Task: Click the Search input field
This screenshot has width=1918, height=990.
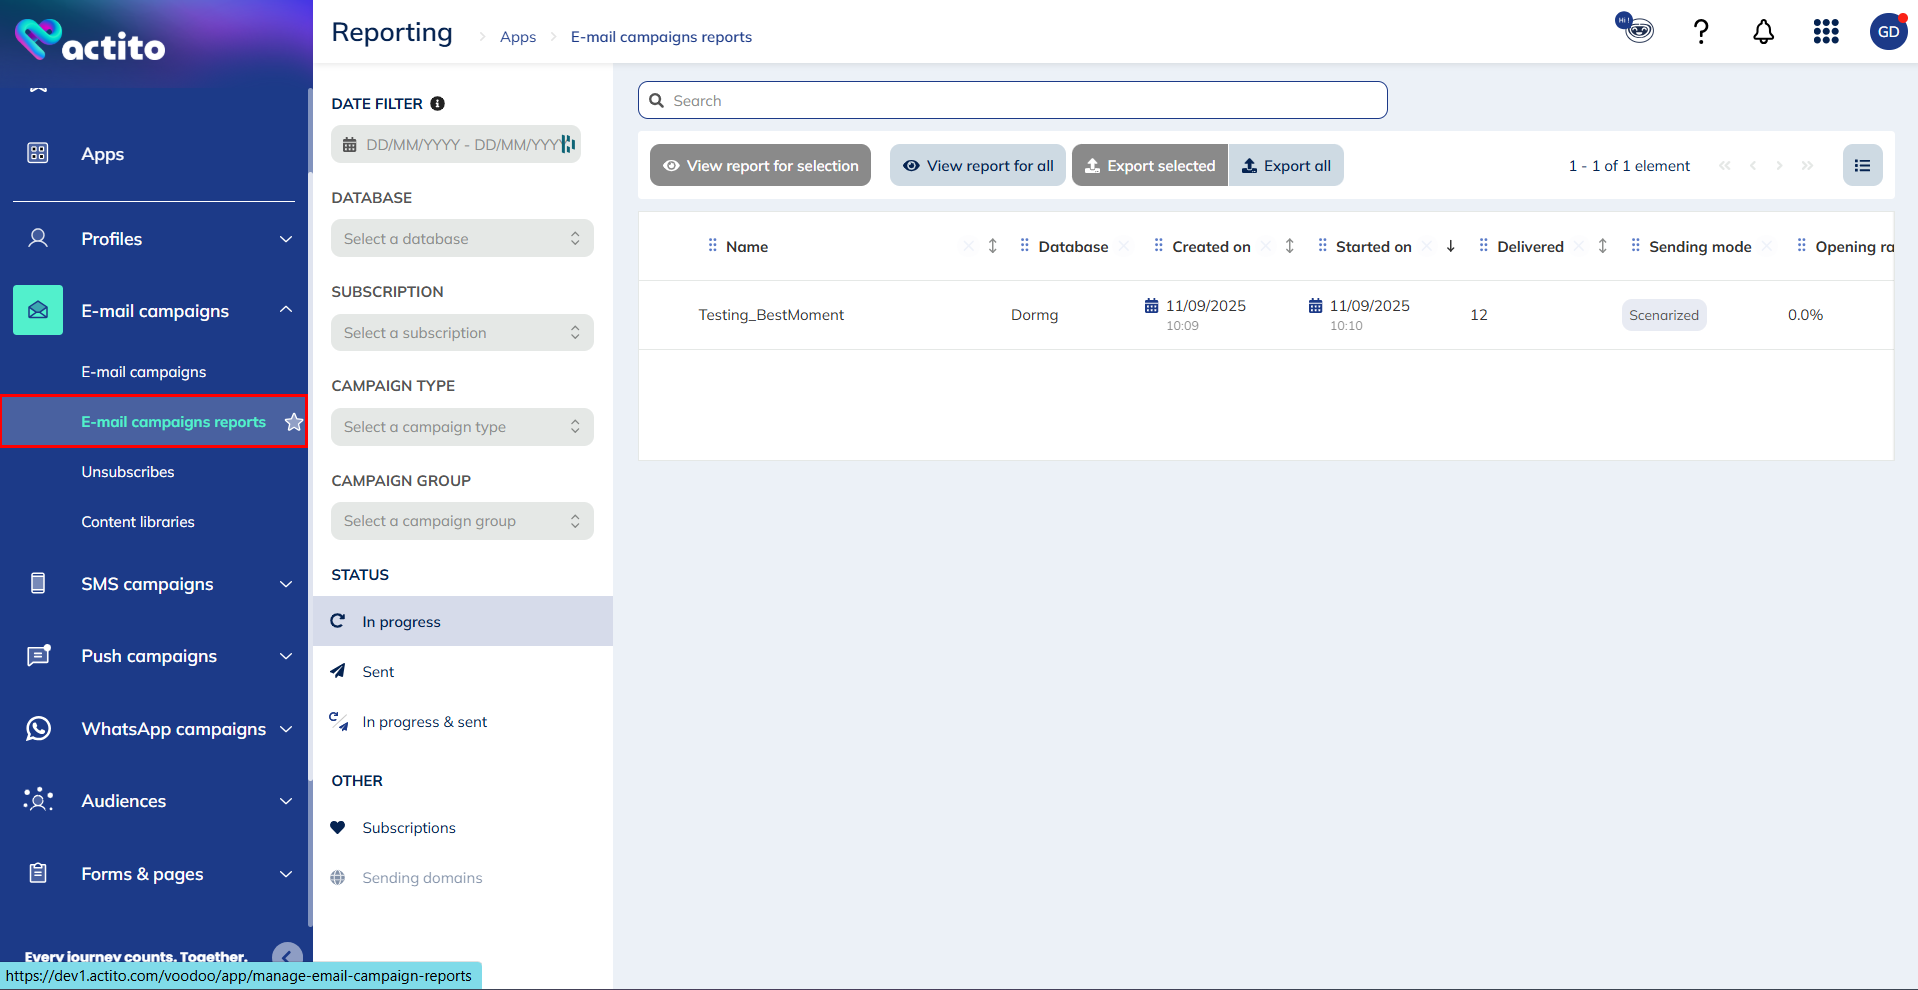Action: click(1012, 101)
